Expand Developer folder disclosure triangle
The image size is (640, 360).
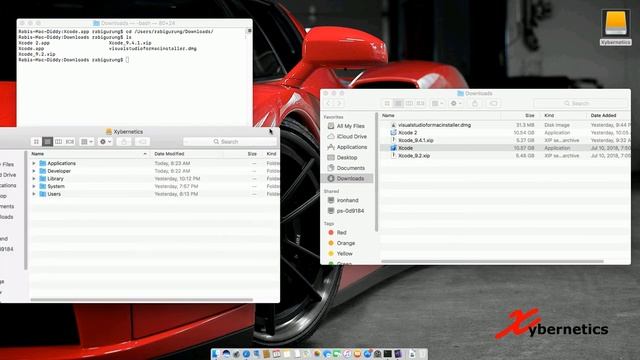pos(34,171)
